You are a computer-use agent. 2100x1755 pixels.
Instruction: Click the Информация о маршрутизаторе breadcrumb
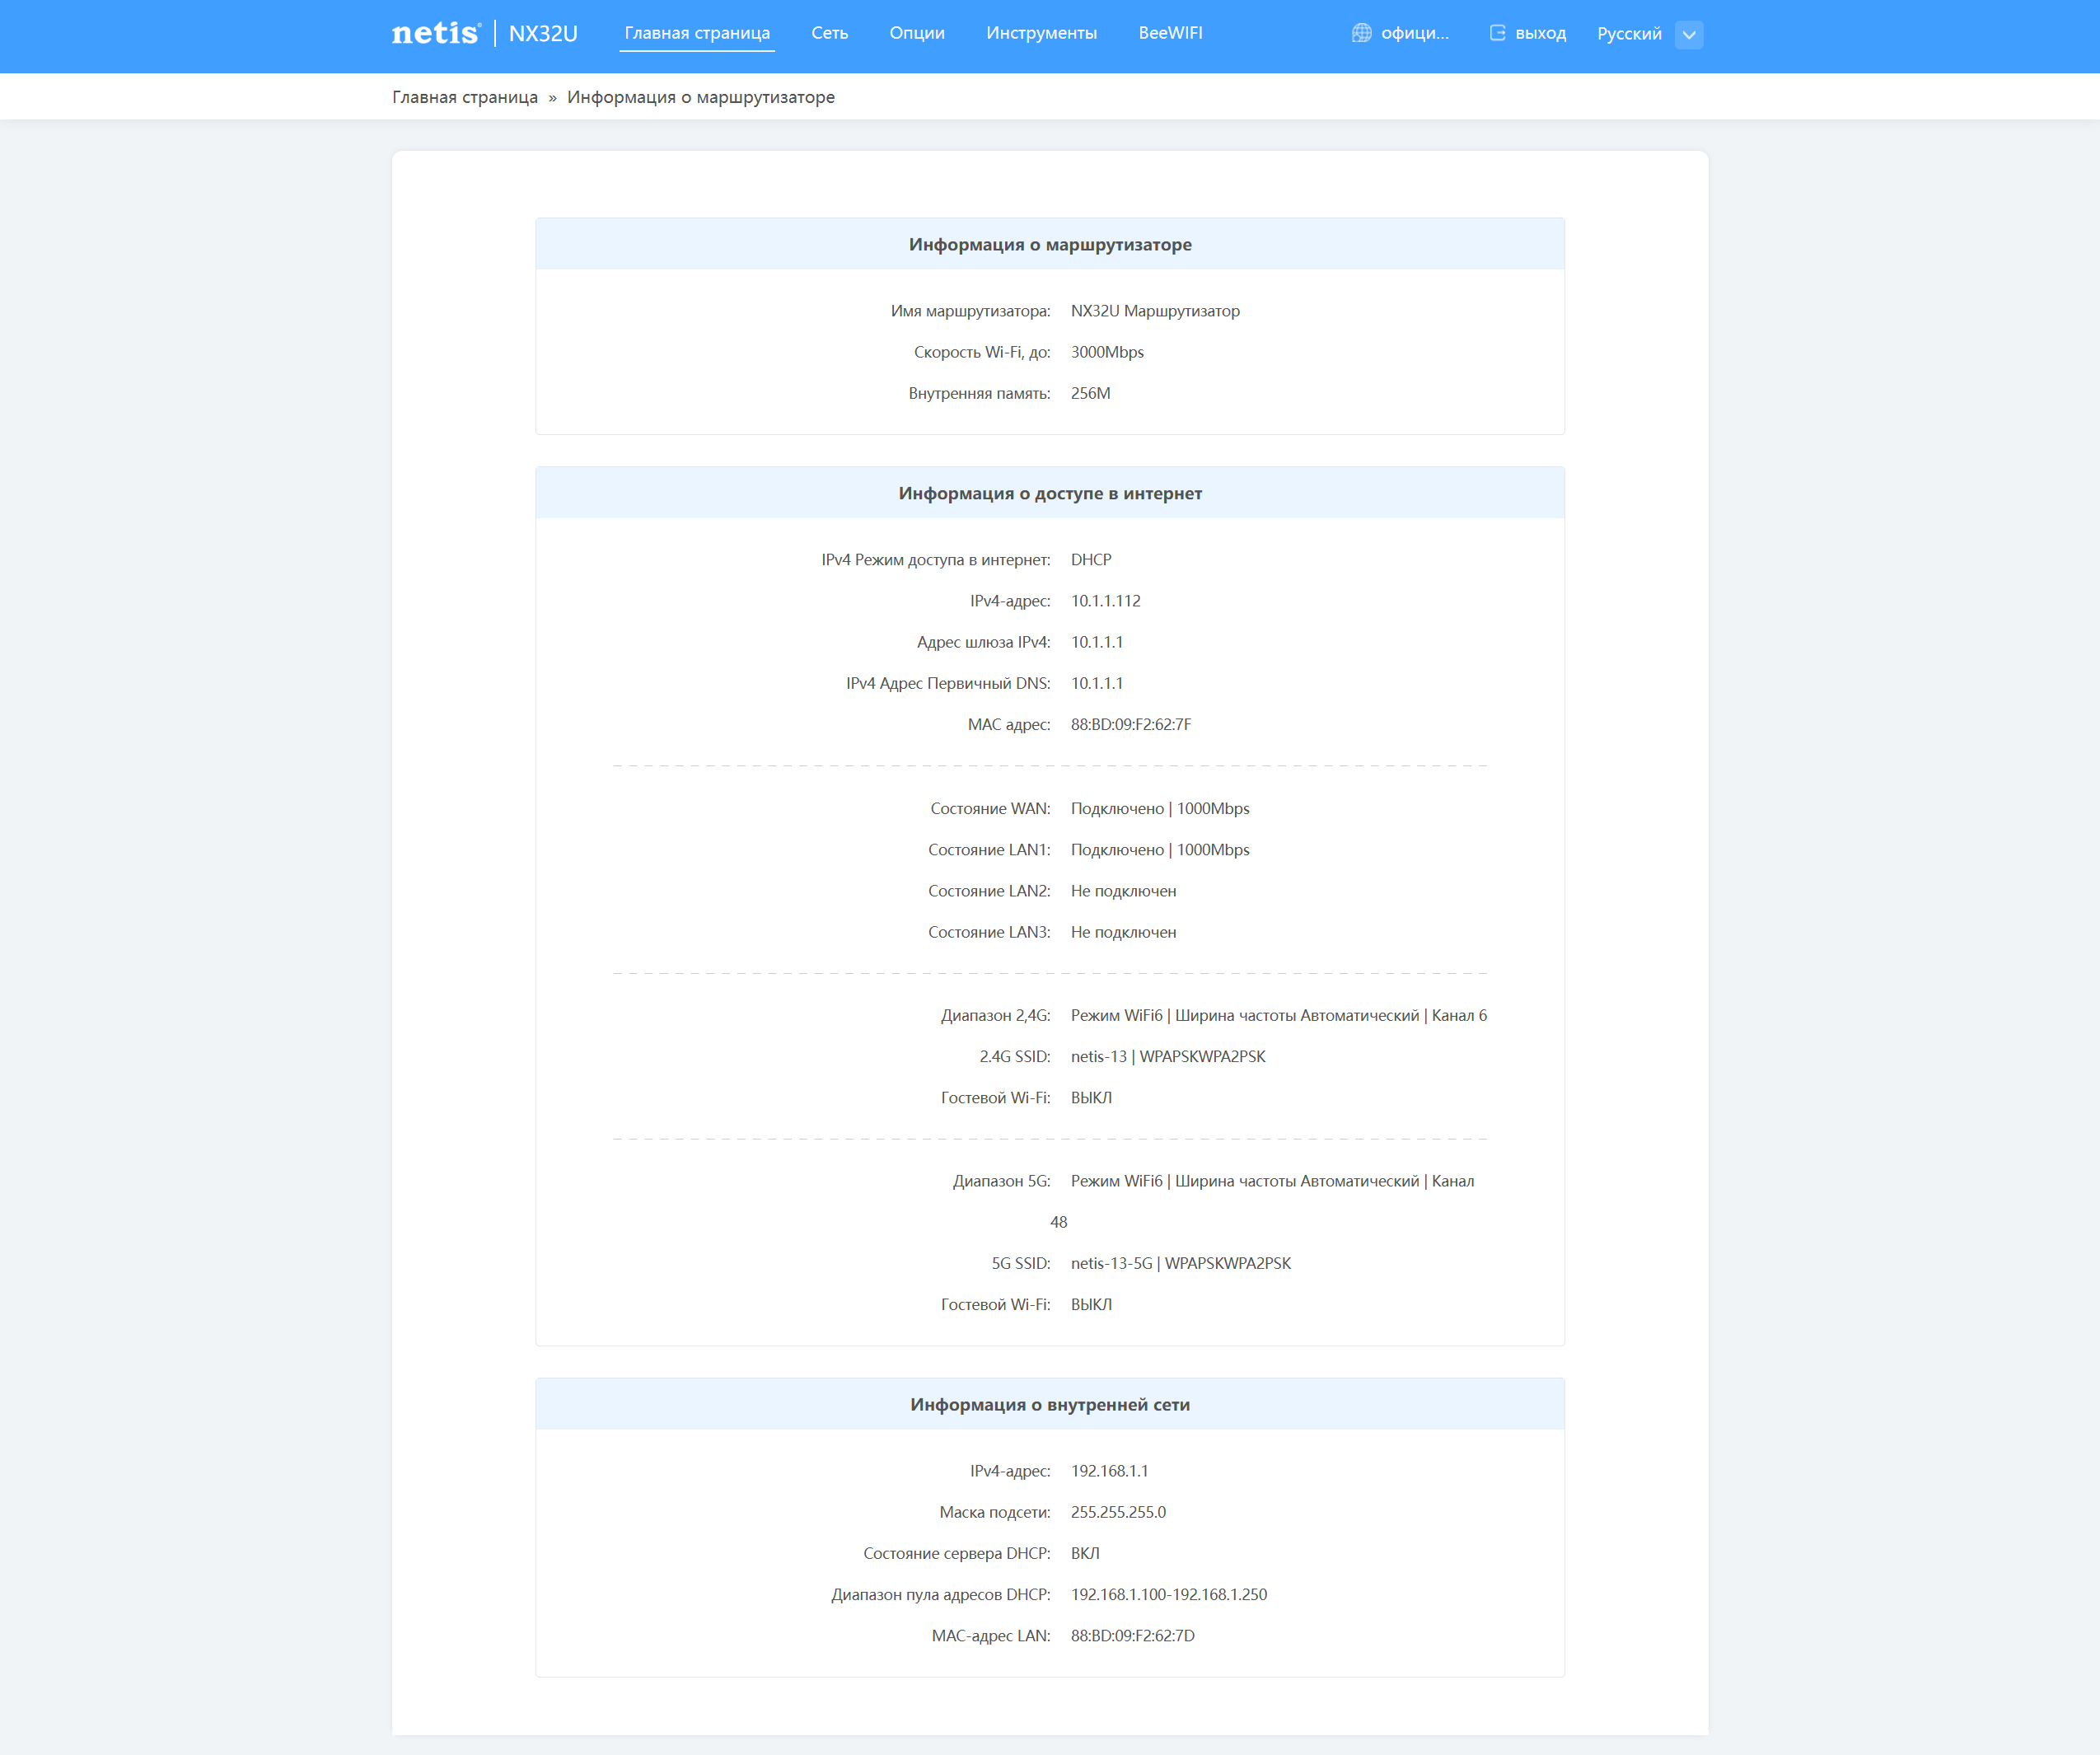point(700,97)
